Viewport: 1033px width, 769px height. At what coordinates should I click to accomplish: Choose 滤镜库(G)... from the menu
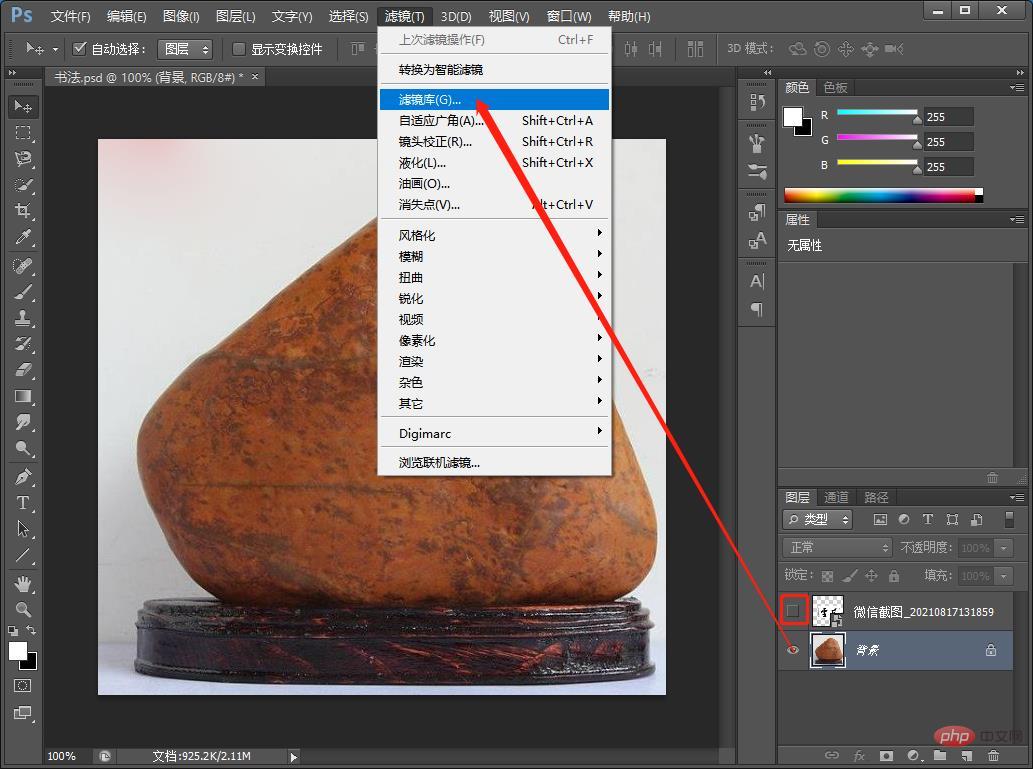coord(494,100)
